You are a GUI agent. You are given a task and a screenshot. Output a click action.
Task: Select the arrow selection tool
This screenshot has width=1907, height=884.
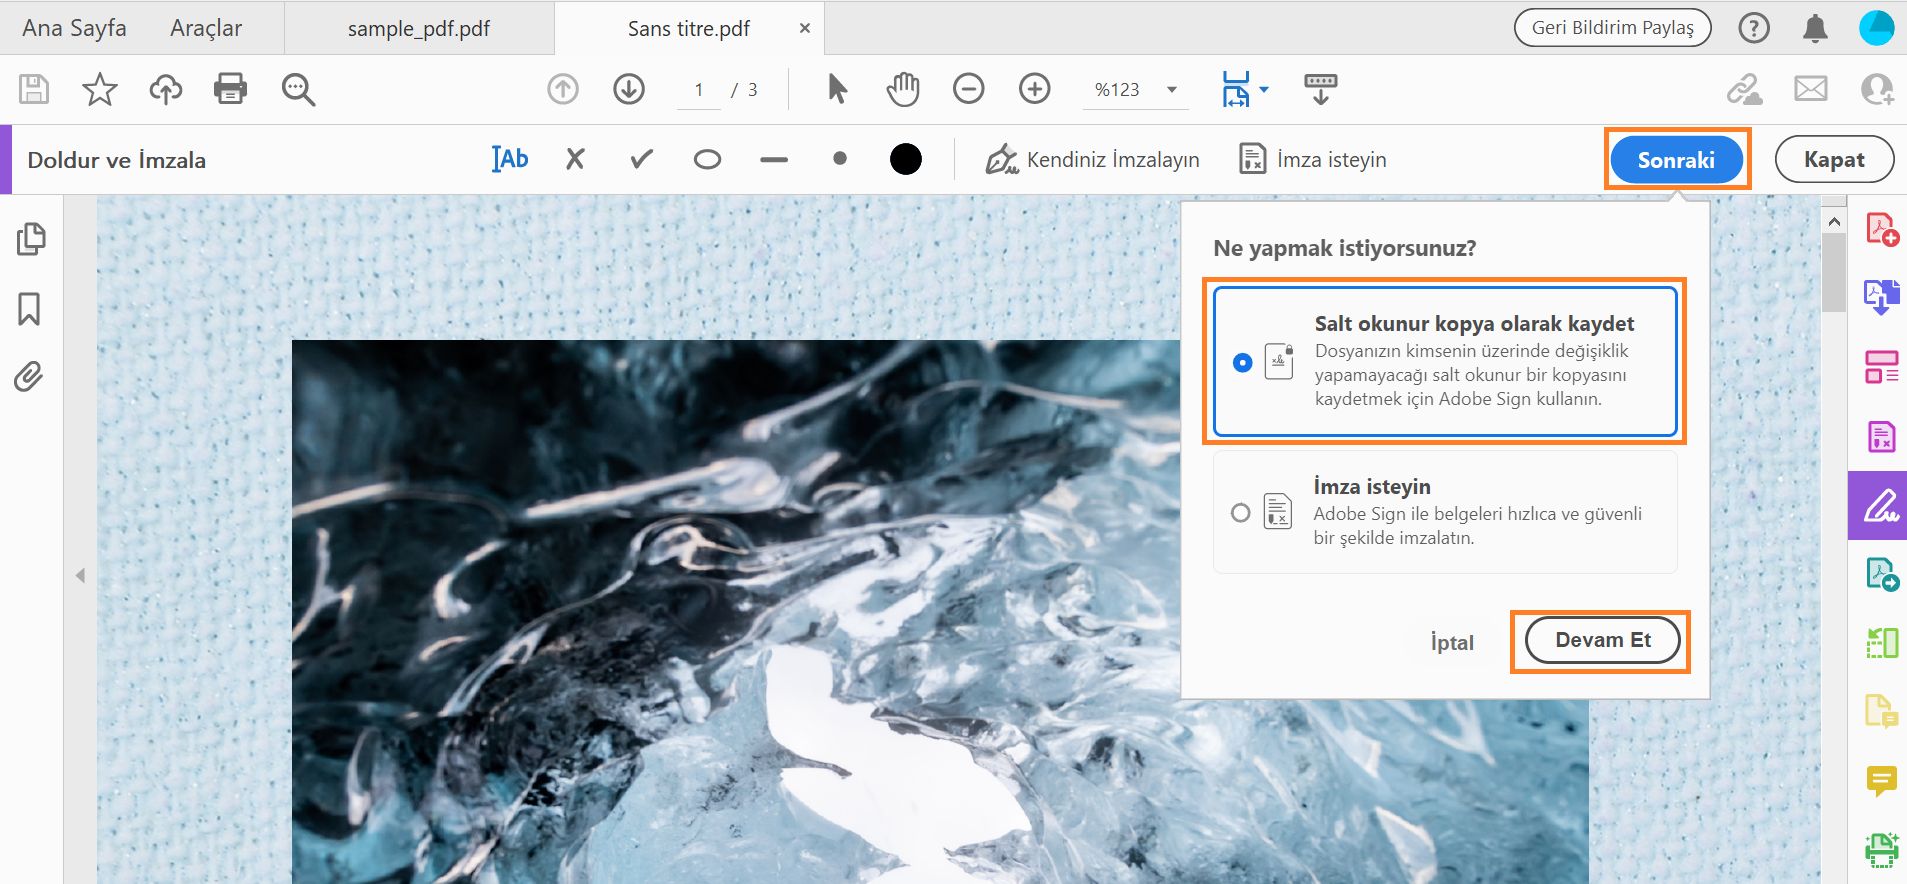(838, 90)
